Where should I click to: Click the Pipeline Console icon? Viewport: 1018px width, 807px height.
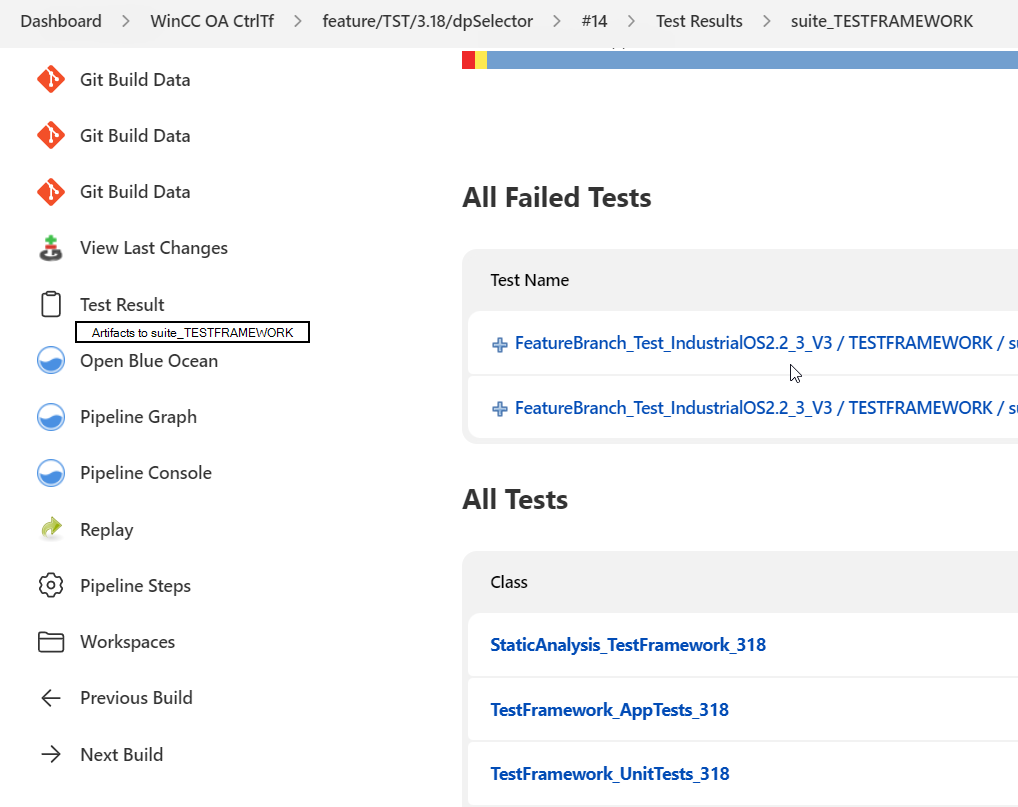(51, 473)
